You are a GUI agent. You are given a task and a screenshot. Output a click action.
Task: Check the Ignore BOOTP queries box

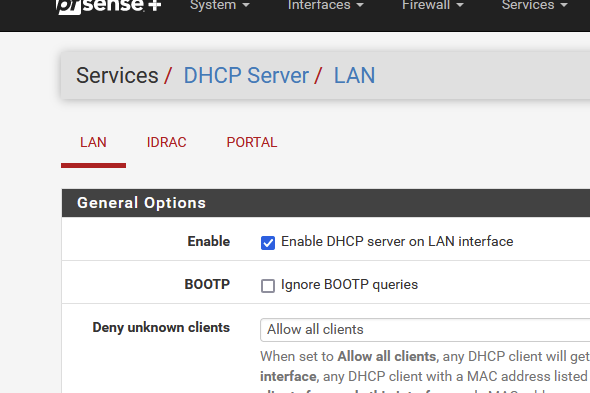[268, 286]
